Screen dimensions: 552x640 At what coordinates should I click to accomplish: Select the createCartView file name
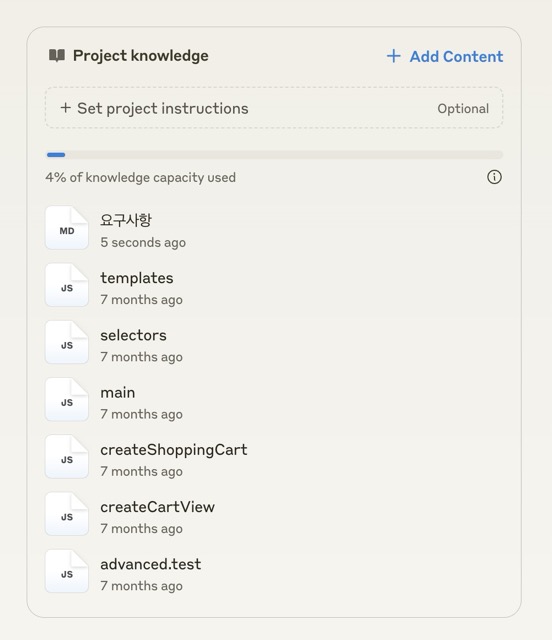click(x=158, y=507)
